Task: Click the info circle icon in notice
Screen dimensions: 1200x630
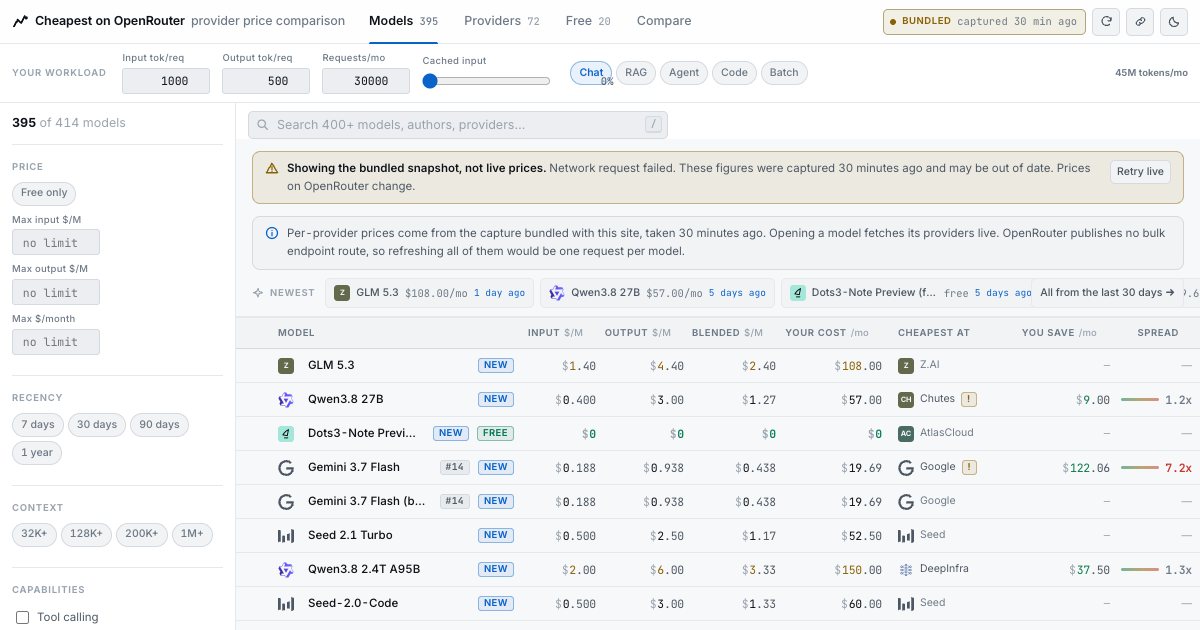Action: tap(271, 232)
